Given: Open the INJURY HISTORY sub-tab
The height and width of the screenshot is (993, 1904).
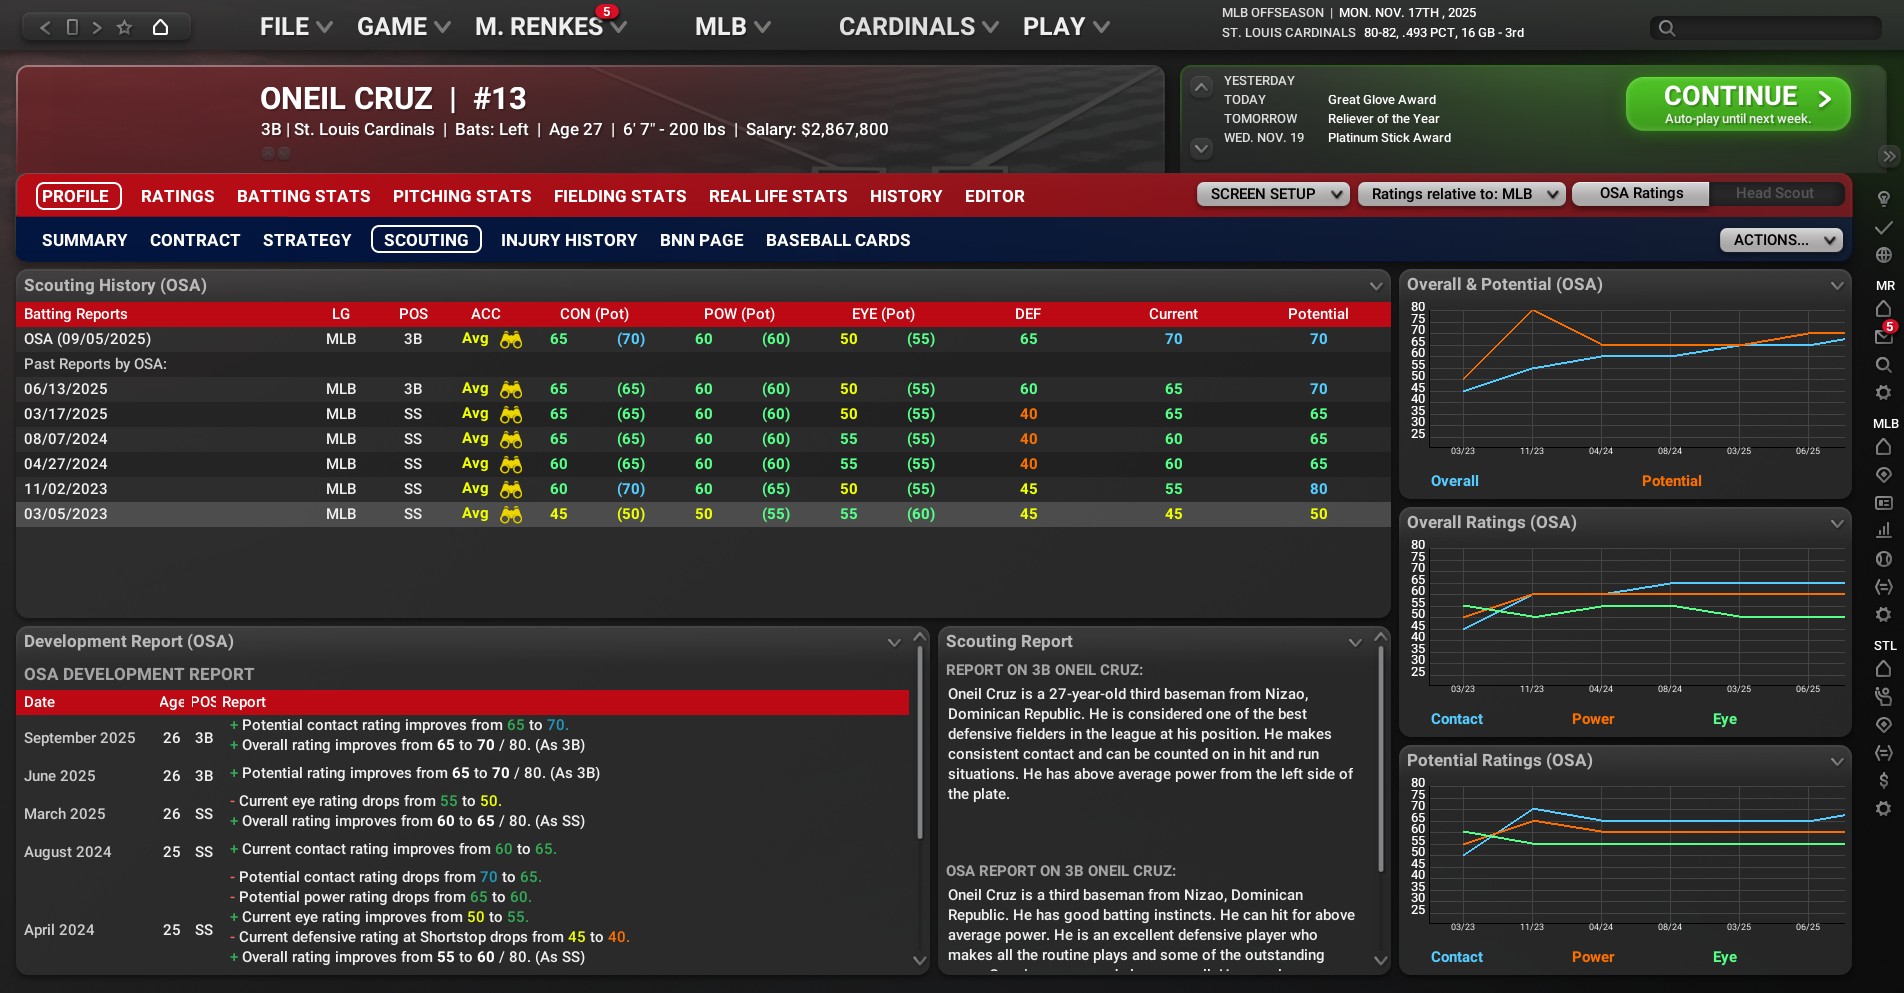Looking at the screenshot, I should pyautogui.click(x=568, y=240).
